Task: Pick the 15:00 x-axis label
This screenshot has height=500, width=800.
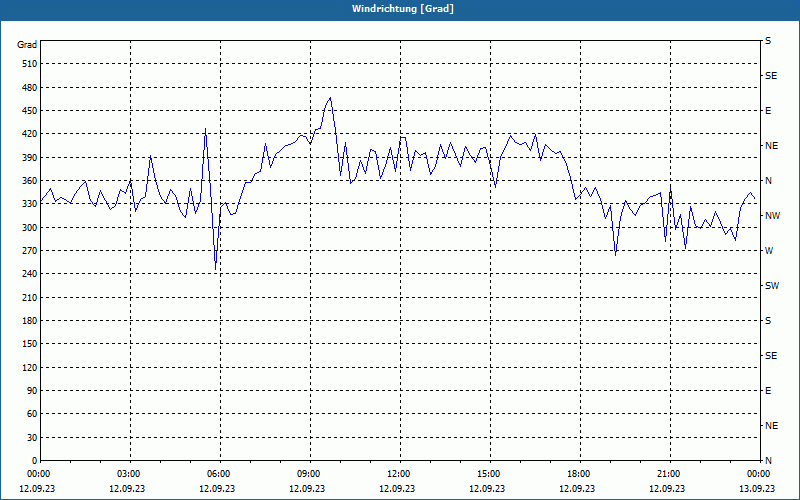Action: [490, 474]
